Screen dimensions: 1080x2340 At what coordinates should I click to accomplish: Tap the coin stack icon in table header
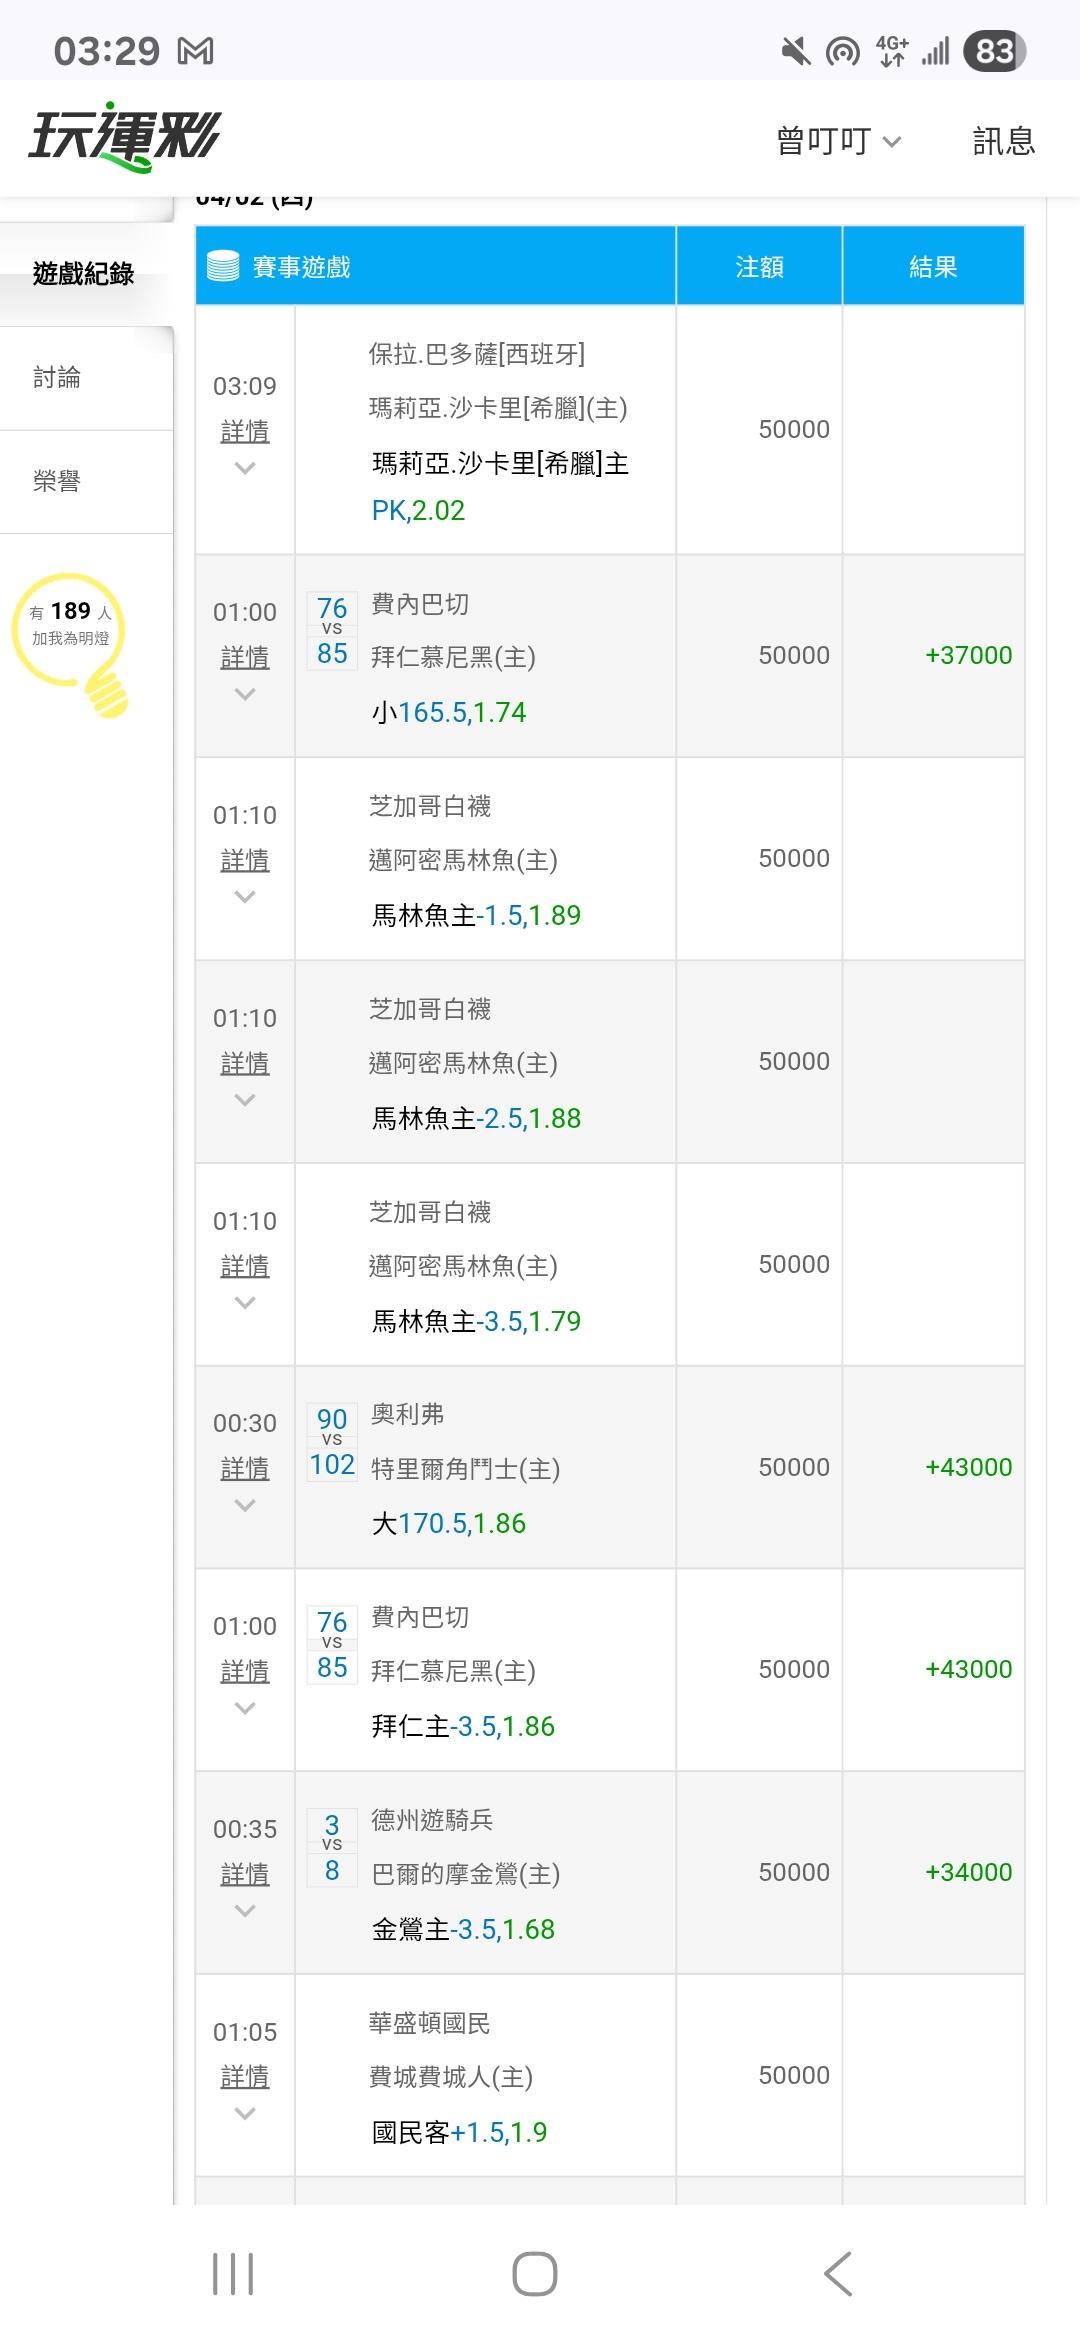click(x=223, y=267)
